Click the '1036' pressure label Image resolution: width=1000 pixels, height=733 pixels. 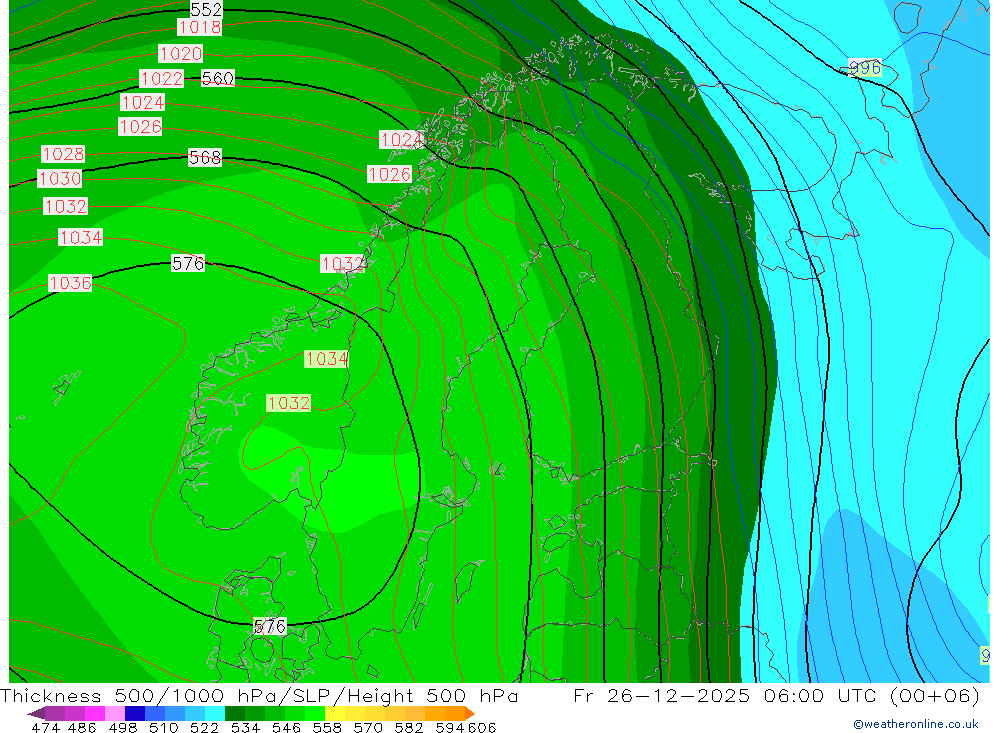pyautogui.click(x=70, y=283)
